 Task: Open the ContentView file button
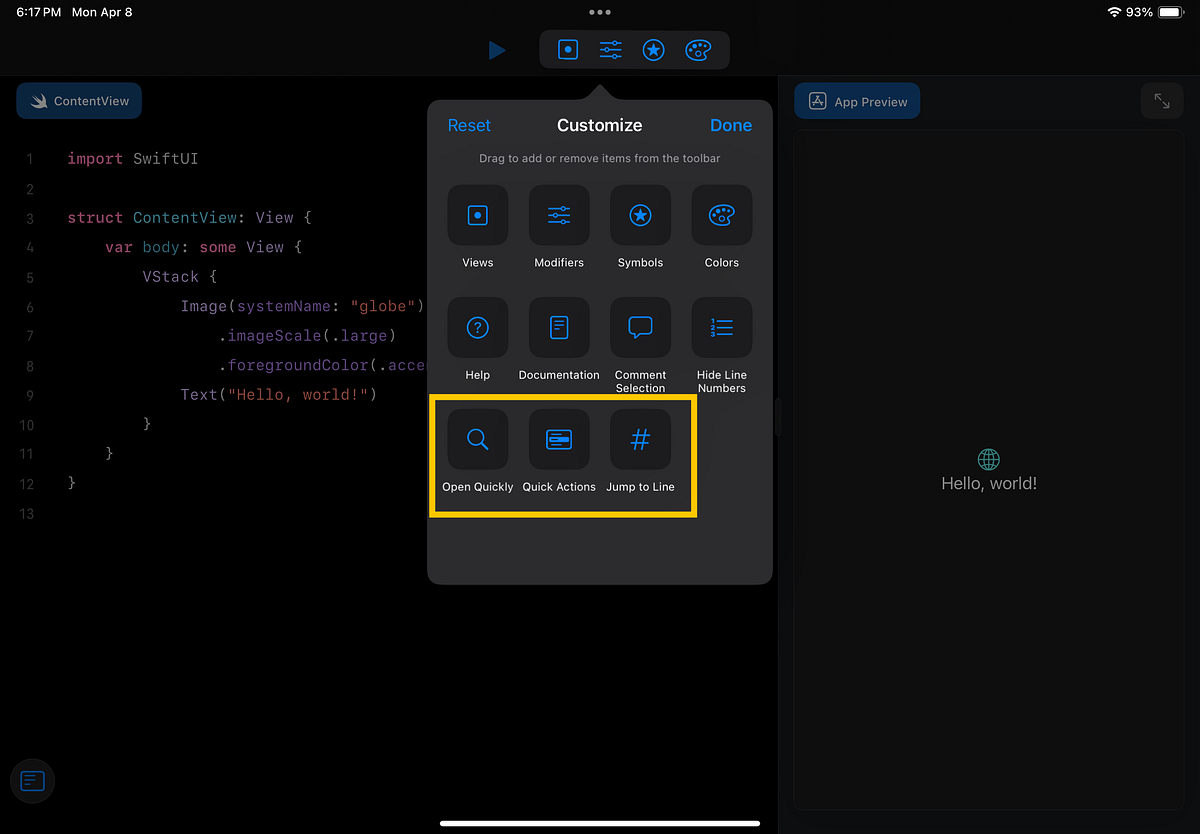[x=78, y=100]
